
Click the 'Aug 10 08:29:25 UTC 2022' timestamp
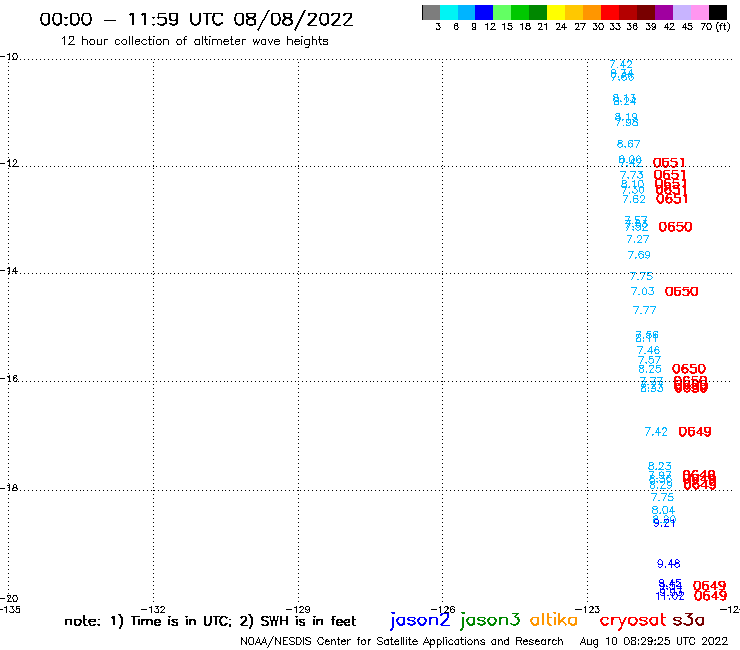click(654, 641)
